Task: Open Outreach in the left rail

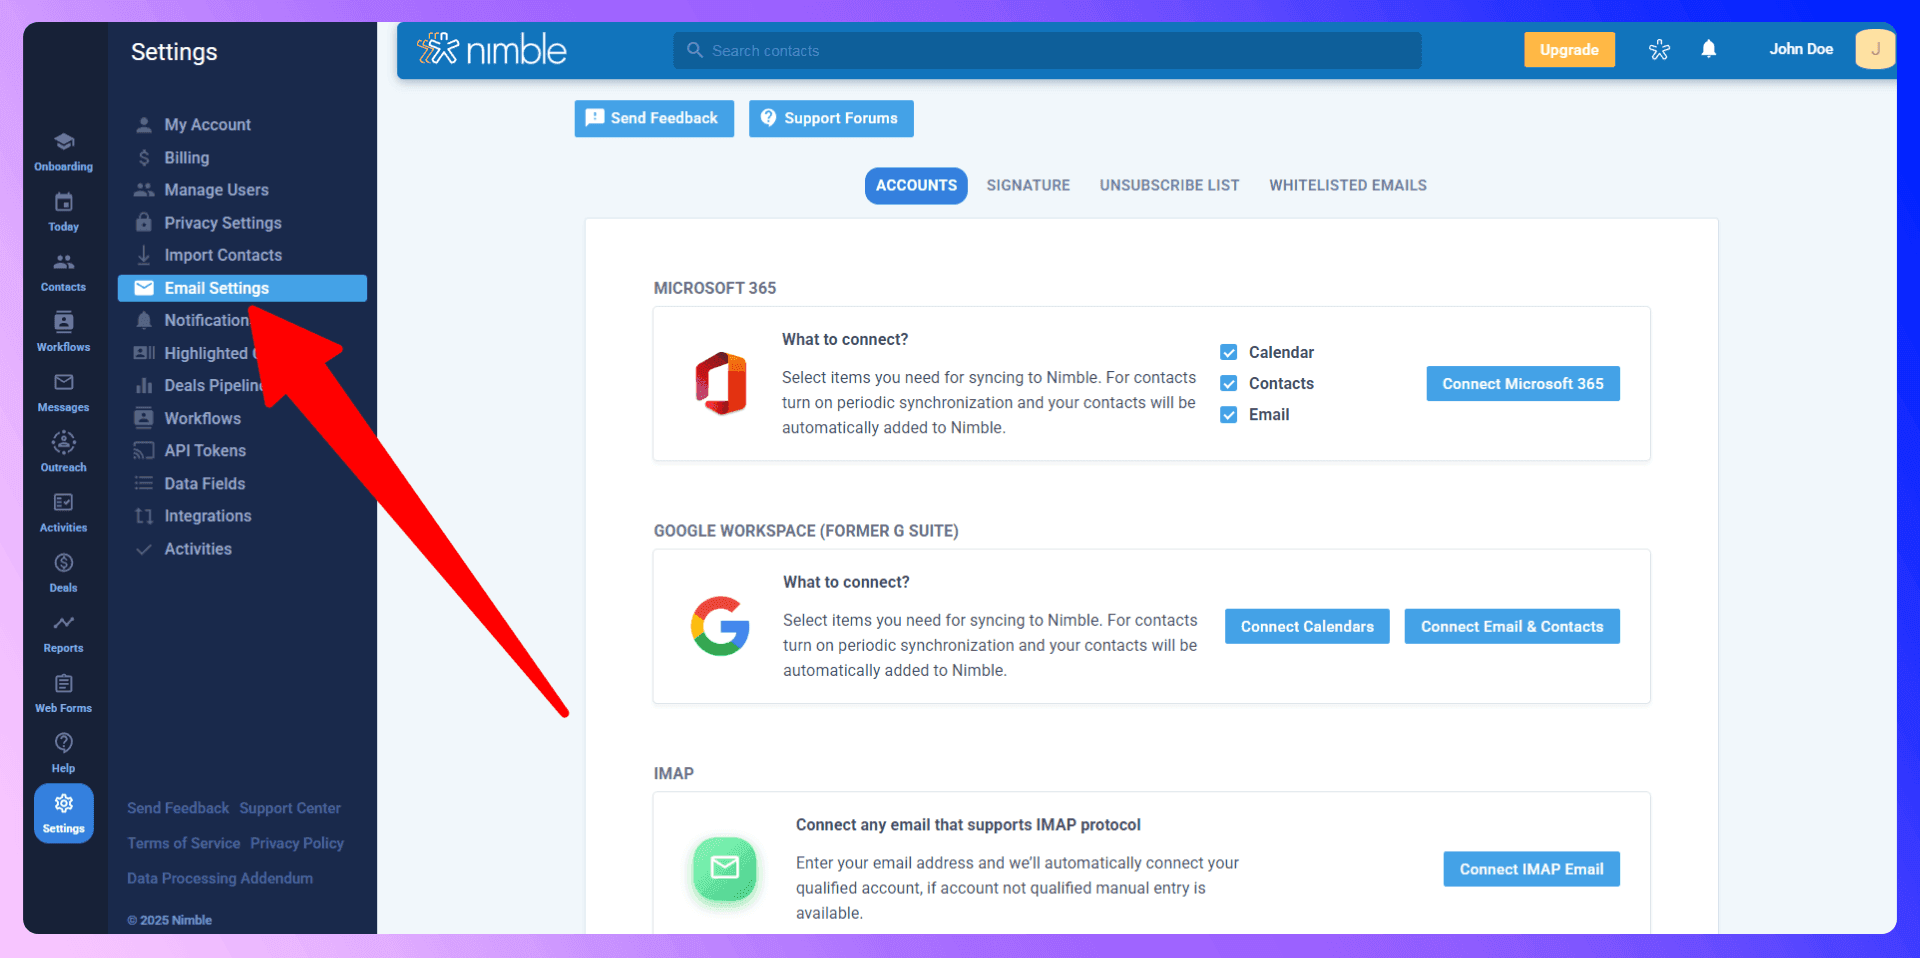Action: click(63, 452)
